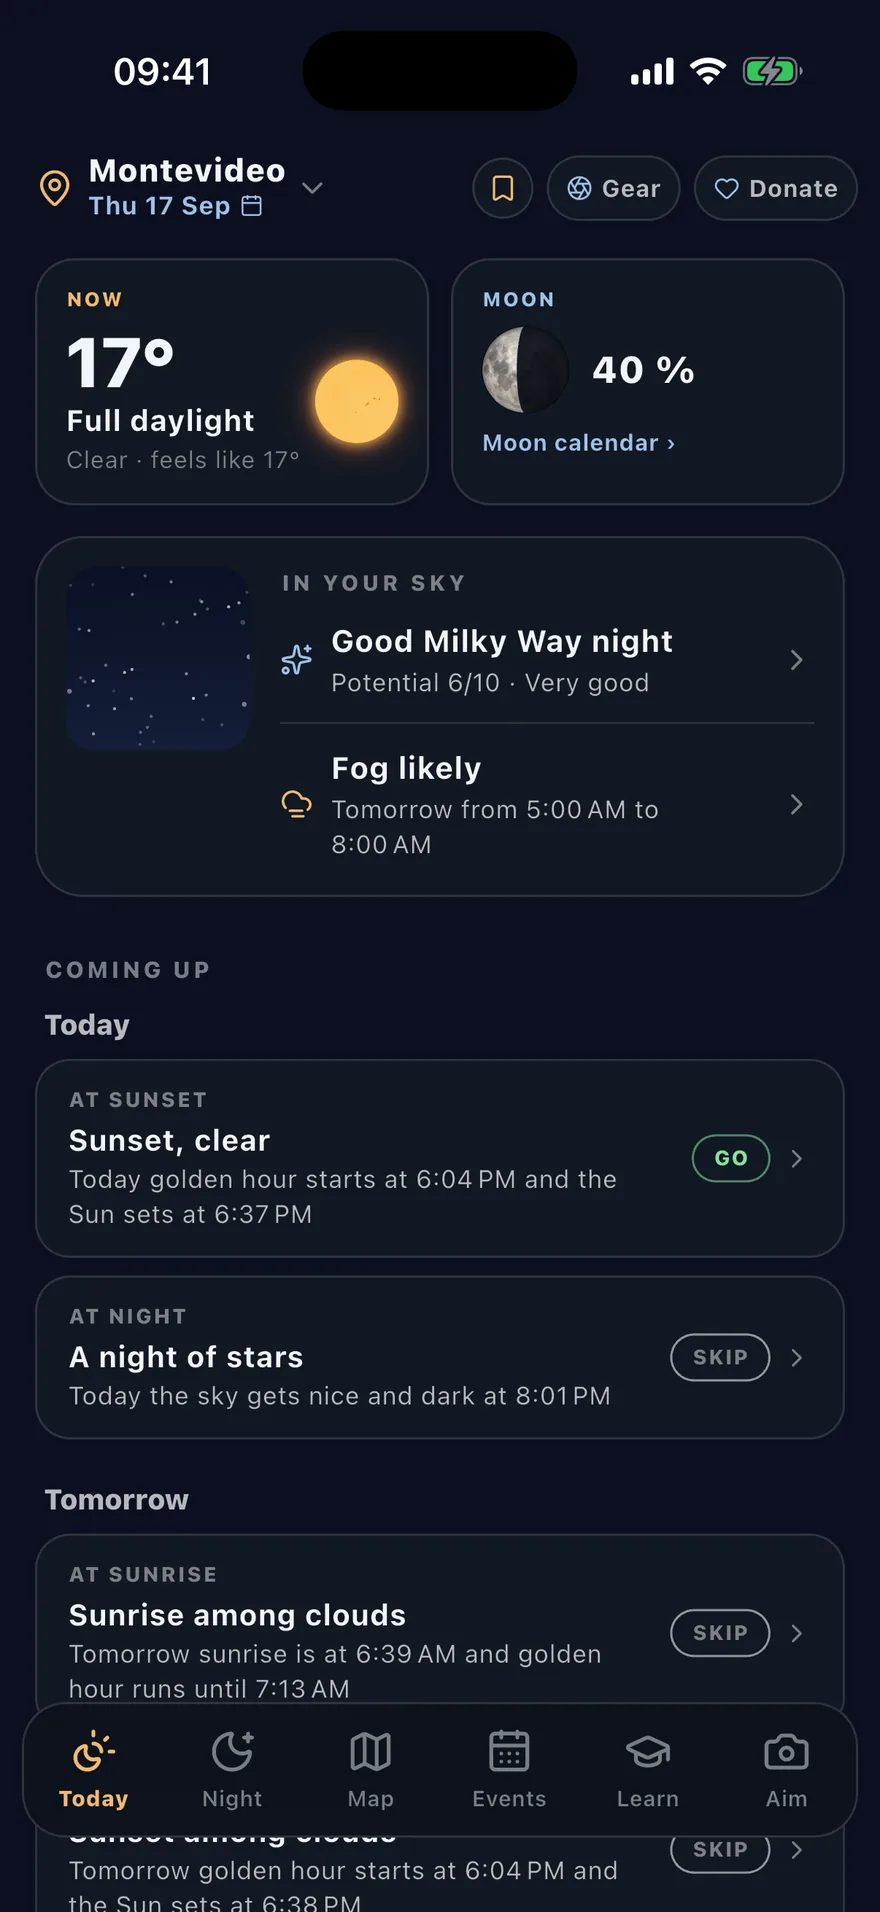The height and width of the screenshot is (1912, 880).
Task: Tap the Milky Way sparkle icon
Action: click(296, 660)
